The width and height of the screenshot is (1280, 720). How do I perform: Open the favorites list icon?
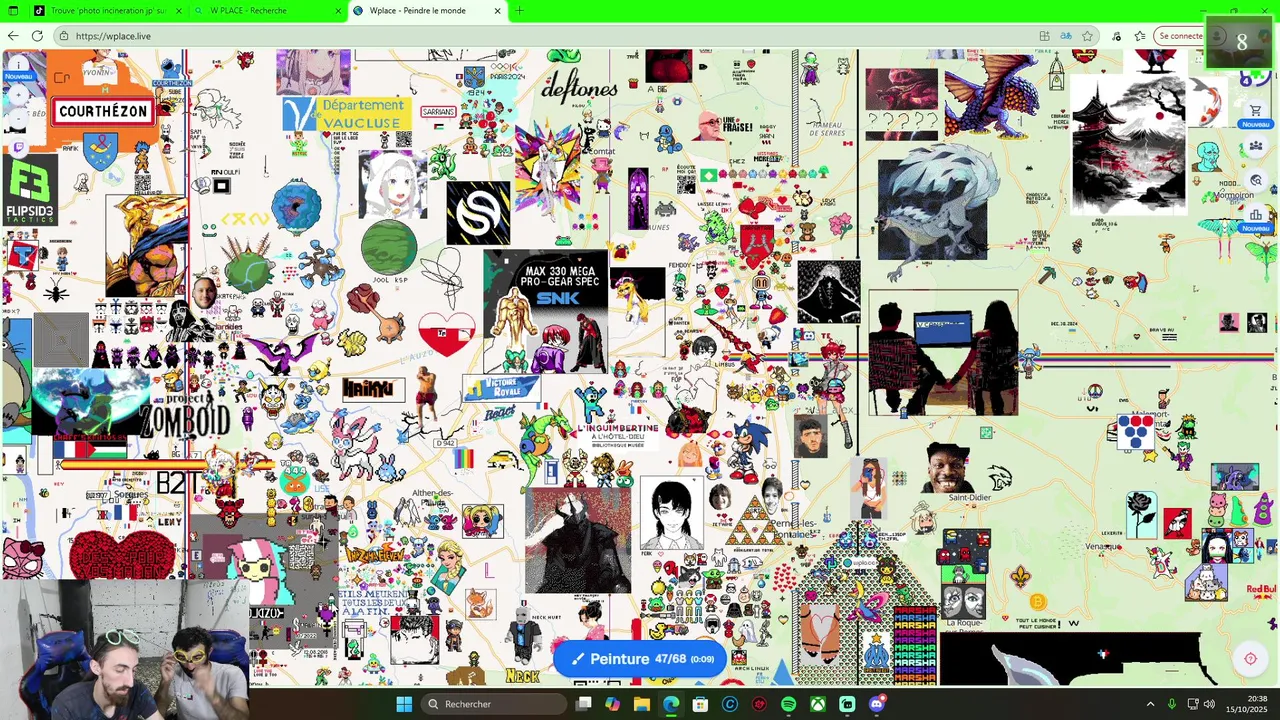[1139, 36]
